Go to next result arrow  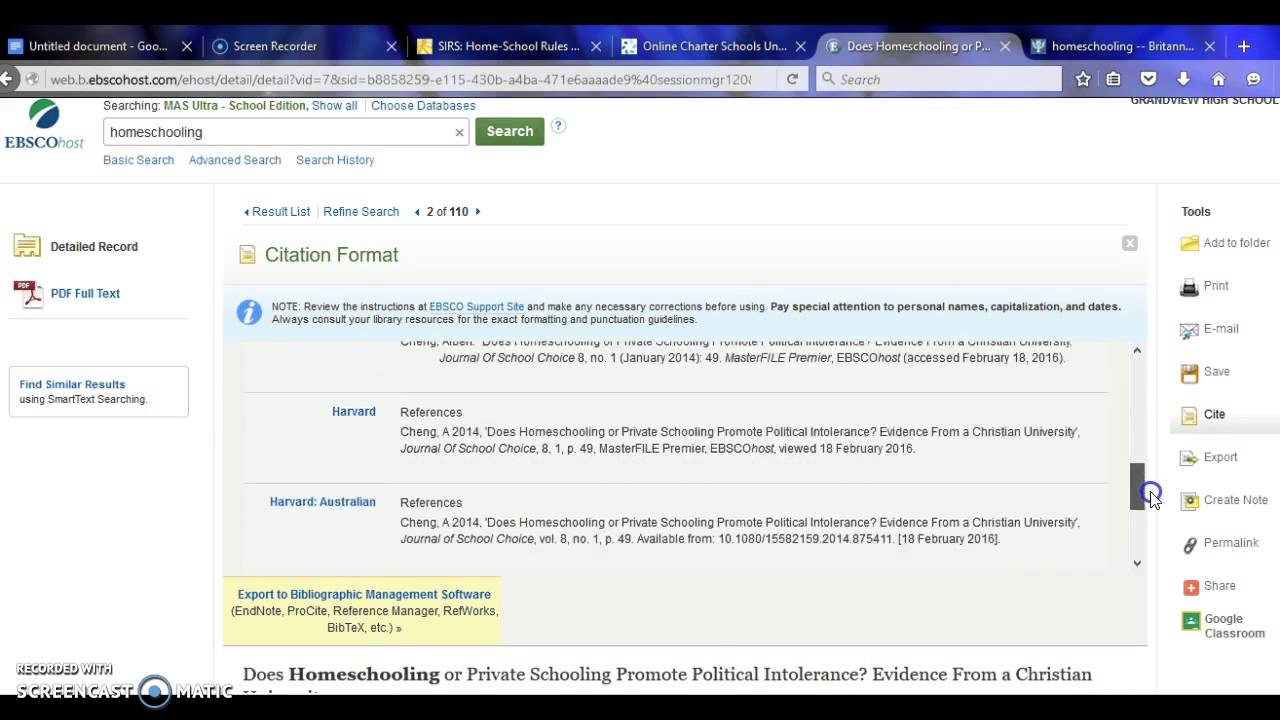click(478, 212)
